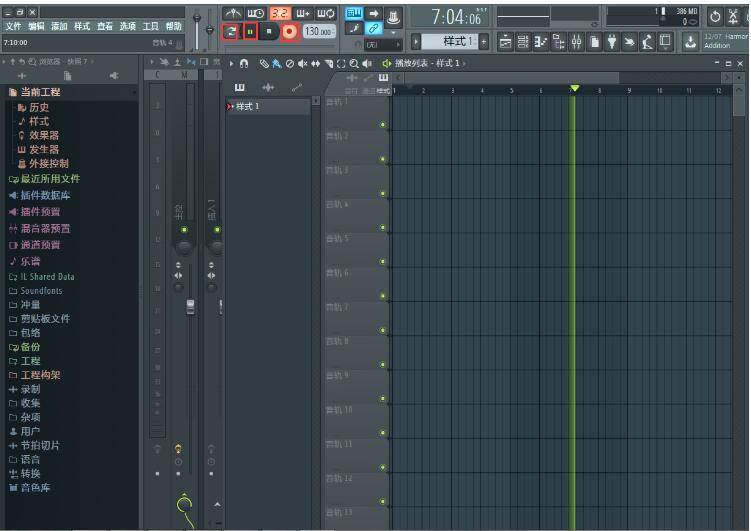Click the one-click audio recording scissors icon
This screenshot has width=751, height=531.
[733, 17]
